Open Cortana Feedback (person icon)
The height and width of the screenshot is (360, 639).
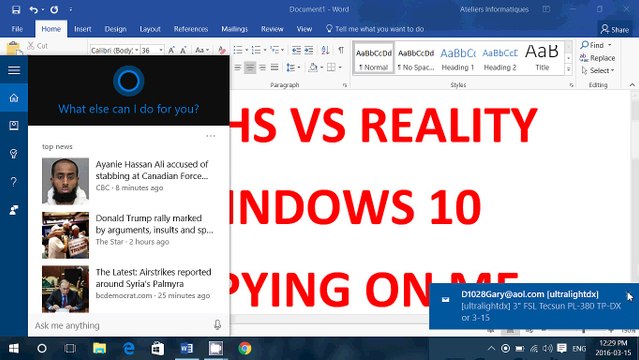[x=14, y=210]
